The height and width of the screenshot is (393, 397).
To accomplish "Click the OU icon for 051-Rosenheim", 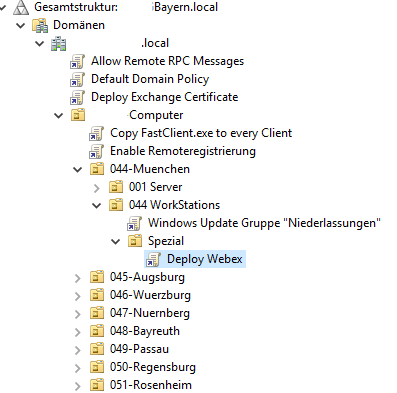I will pyautogui.click(x=97, y=385).
